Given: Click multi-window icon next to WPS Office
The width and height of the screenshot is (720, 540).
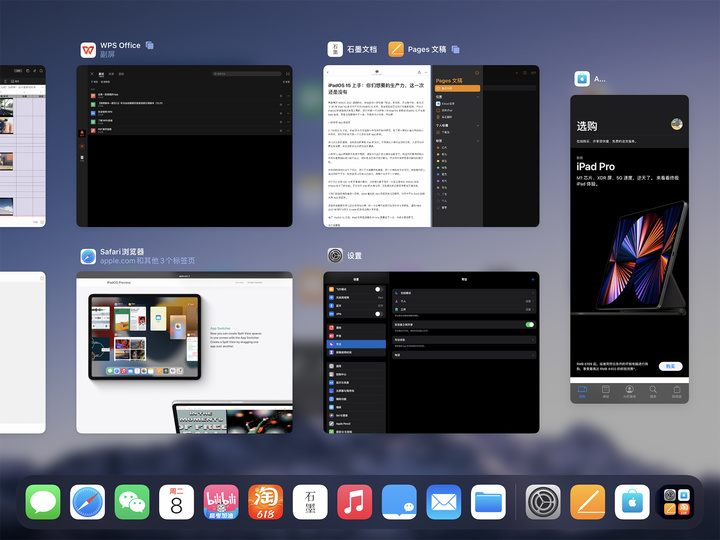Looking at the screenshot, I should (x=150, y=45).
